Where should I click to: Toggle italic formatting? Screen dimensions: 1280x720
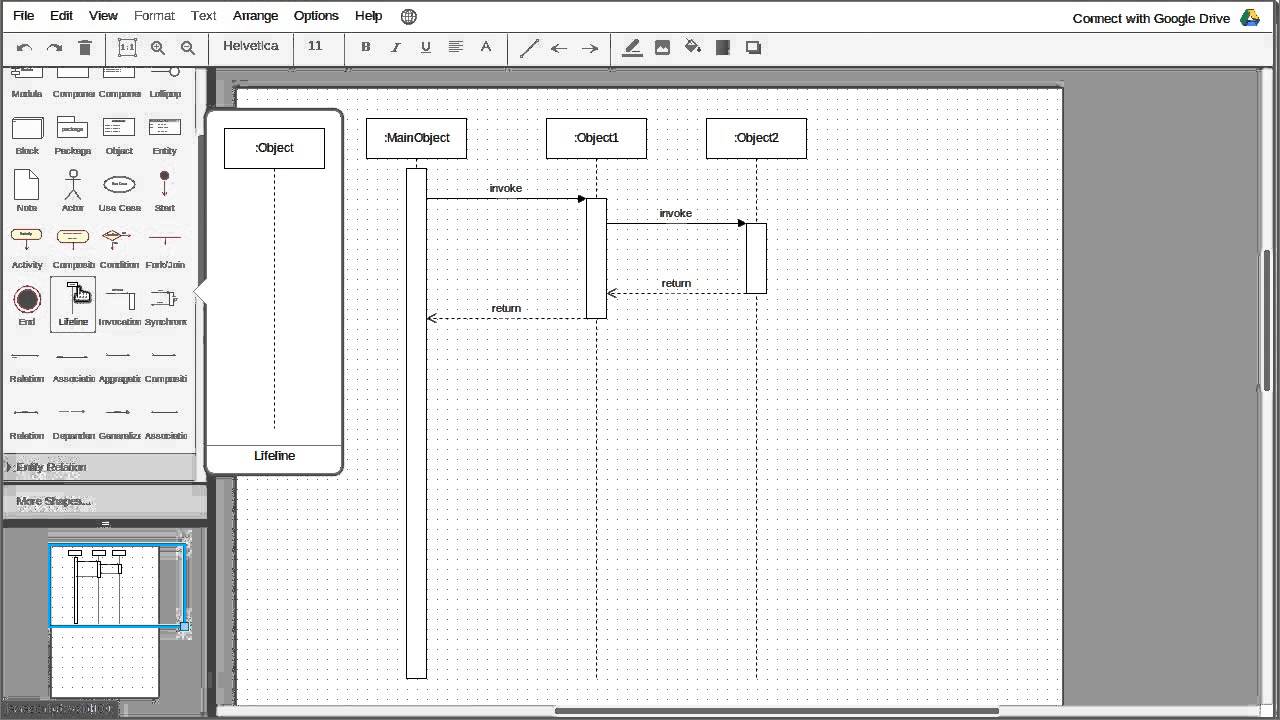[395, 47]
